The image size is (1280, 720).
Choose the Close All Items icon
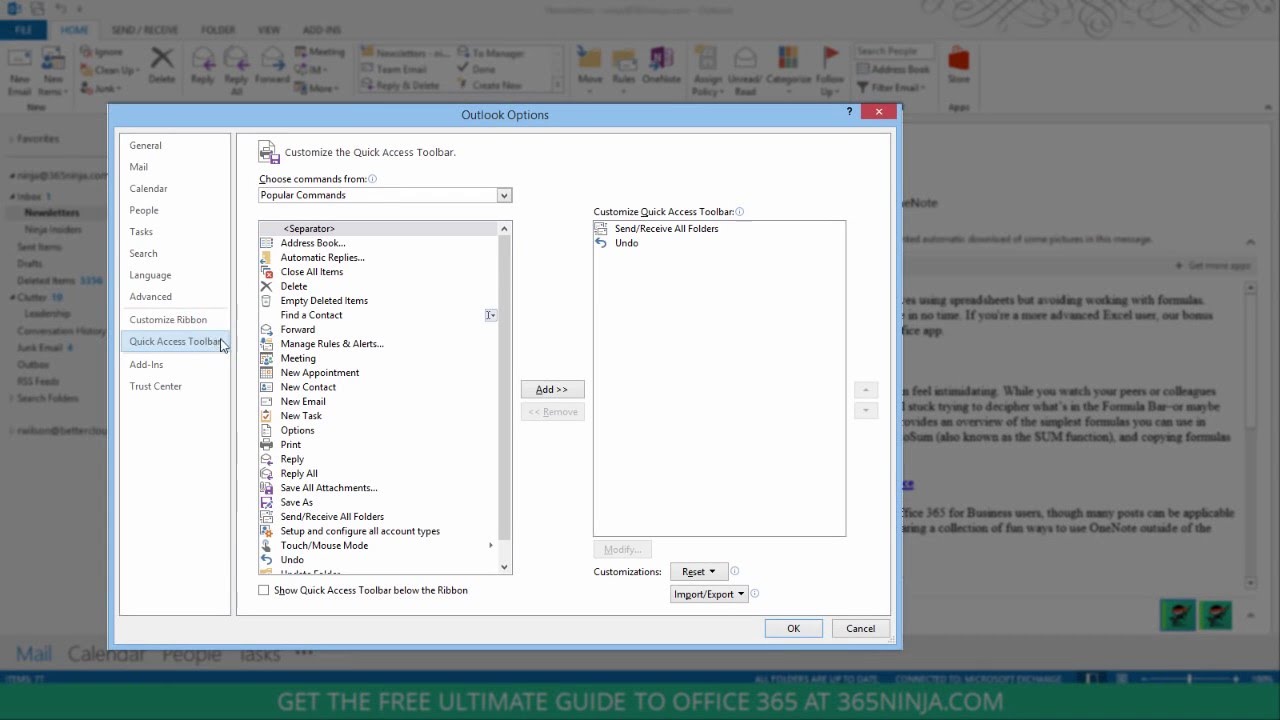point(266,272)
